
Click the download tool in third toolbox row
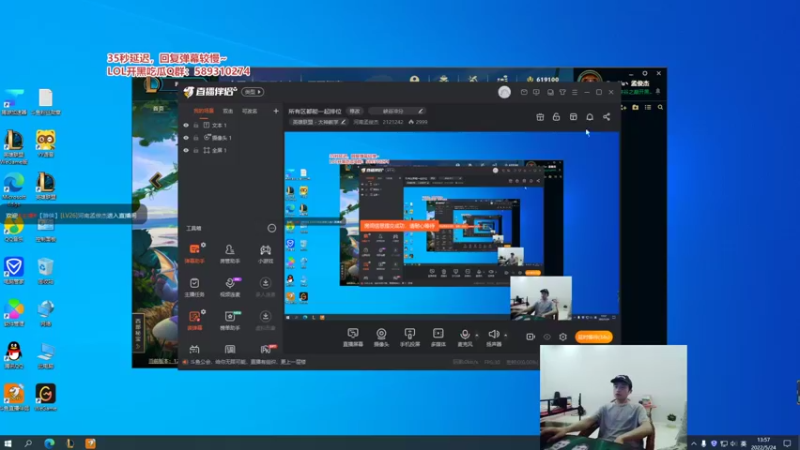[265, 320]
